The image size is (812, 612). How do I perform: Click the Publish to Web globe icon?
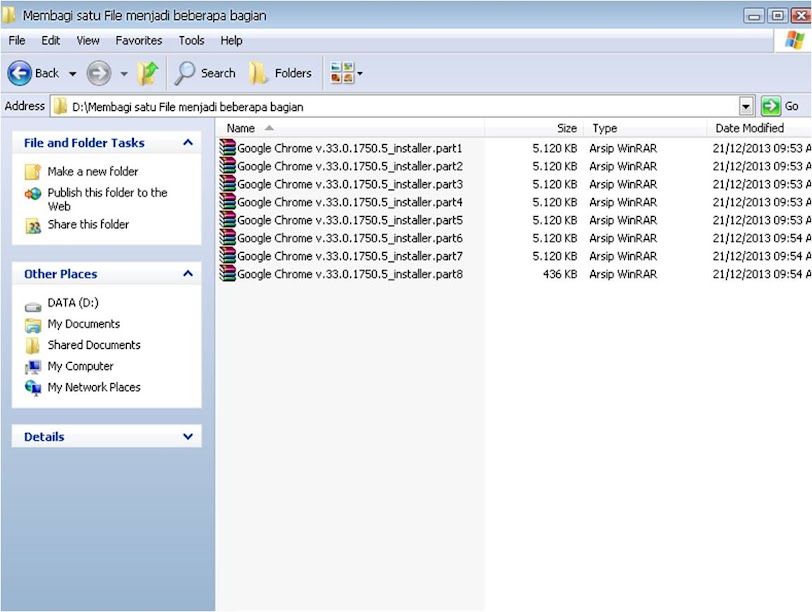coord(33,194)
